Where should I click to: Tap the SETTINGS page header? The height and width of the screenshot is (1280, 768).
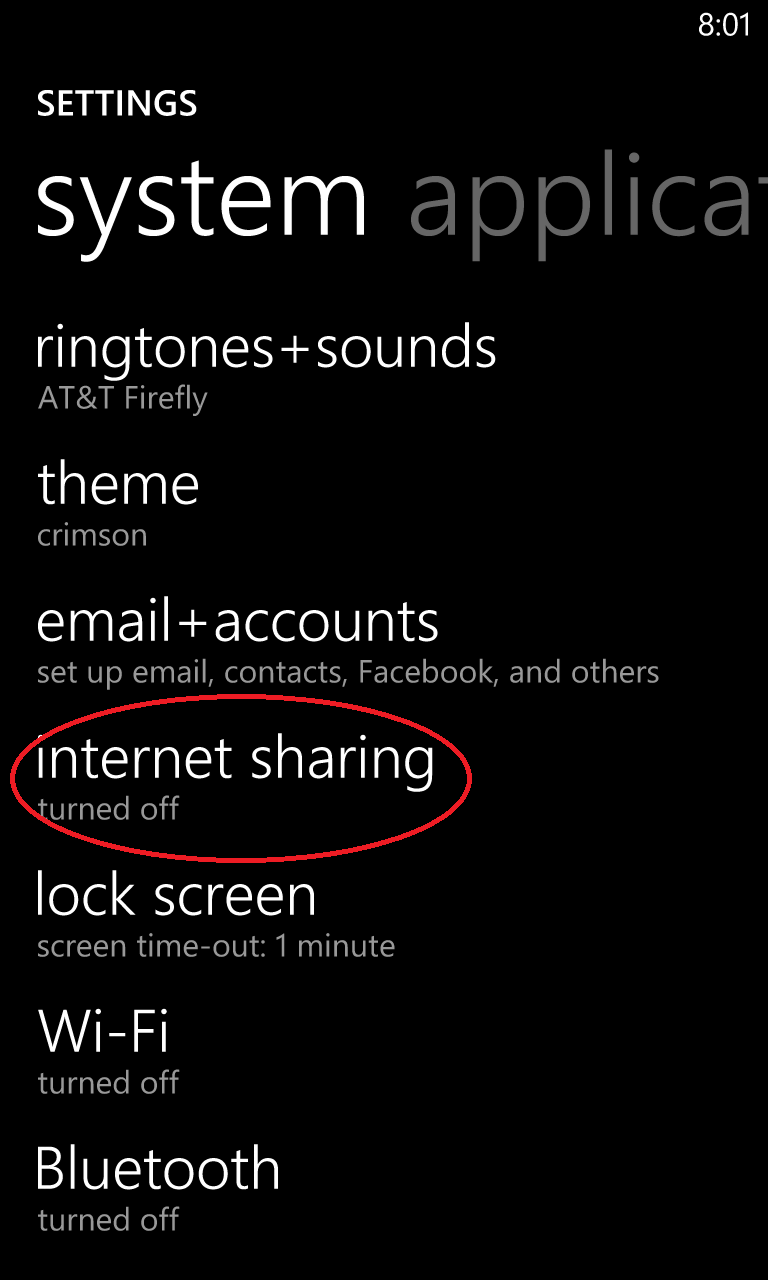117,104
